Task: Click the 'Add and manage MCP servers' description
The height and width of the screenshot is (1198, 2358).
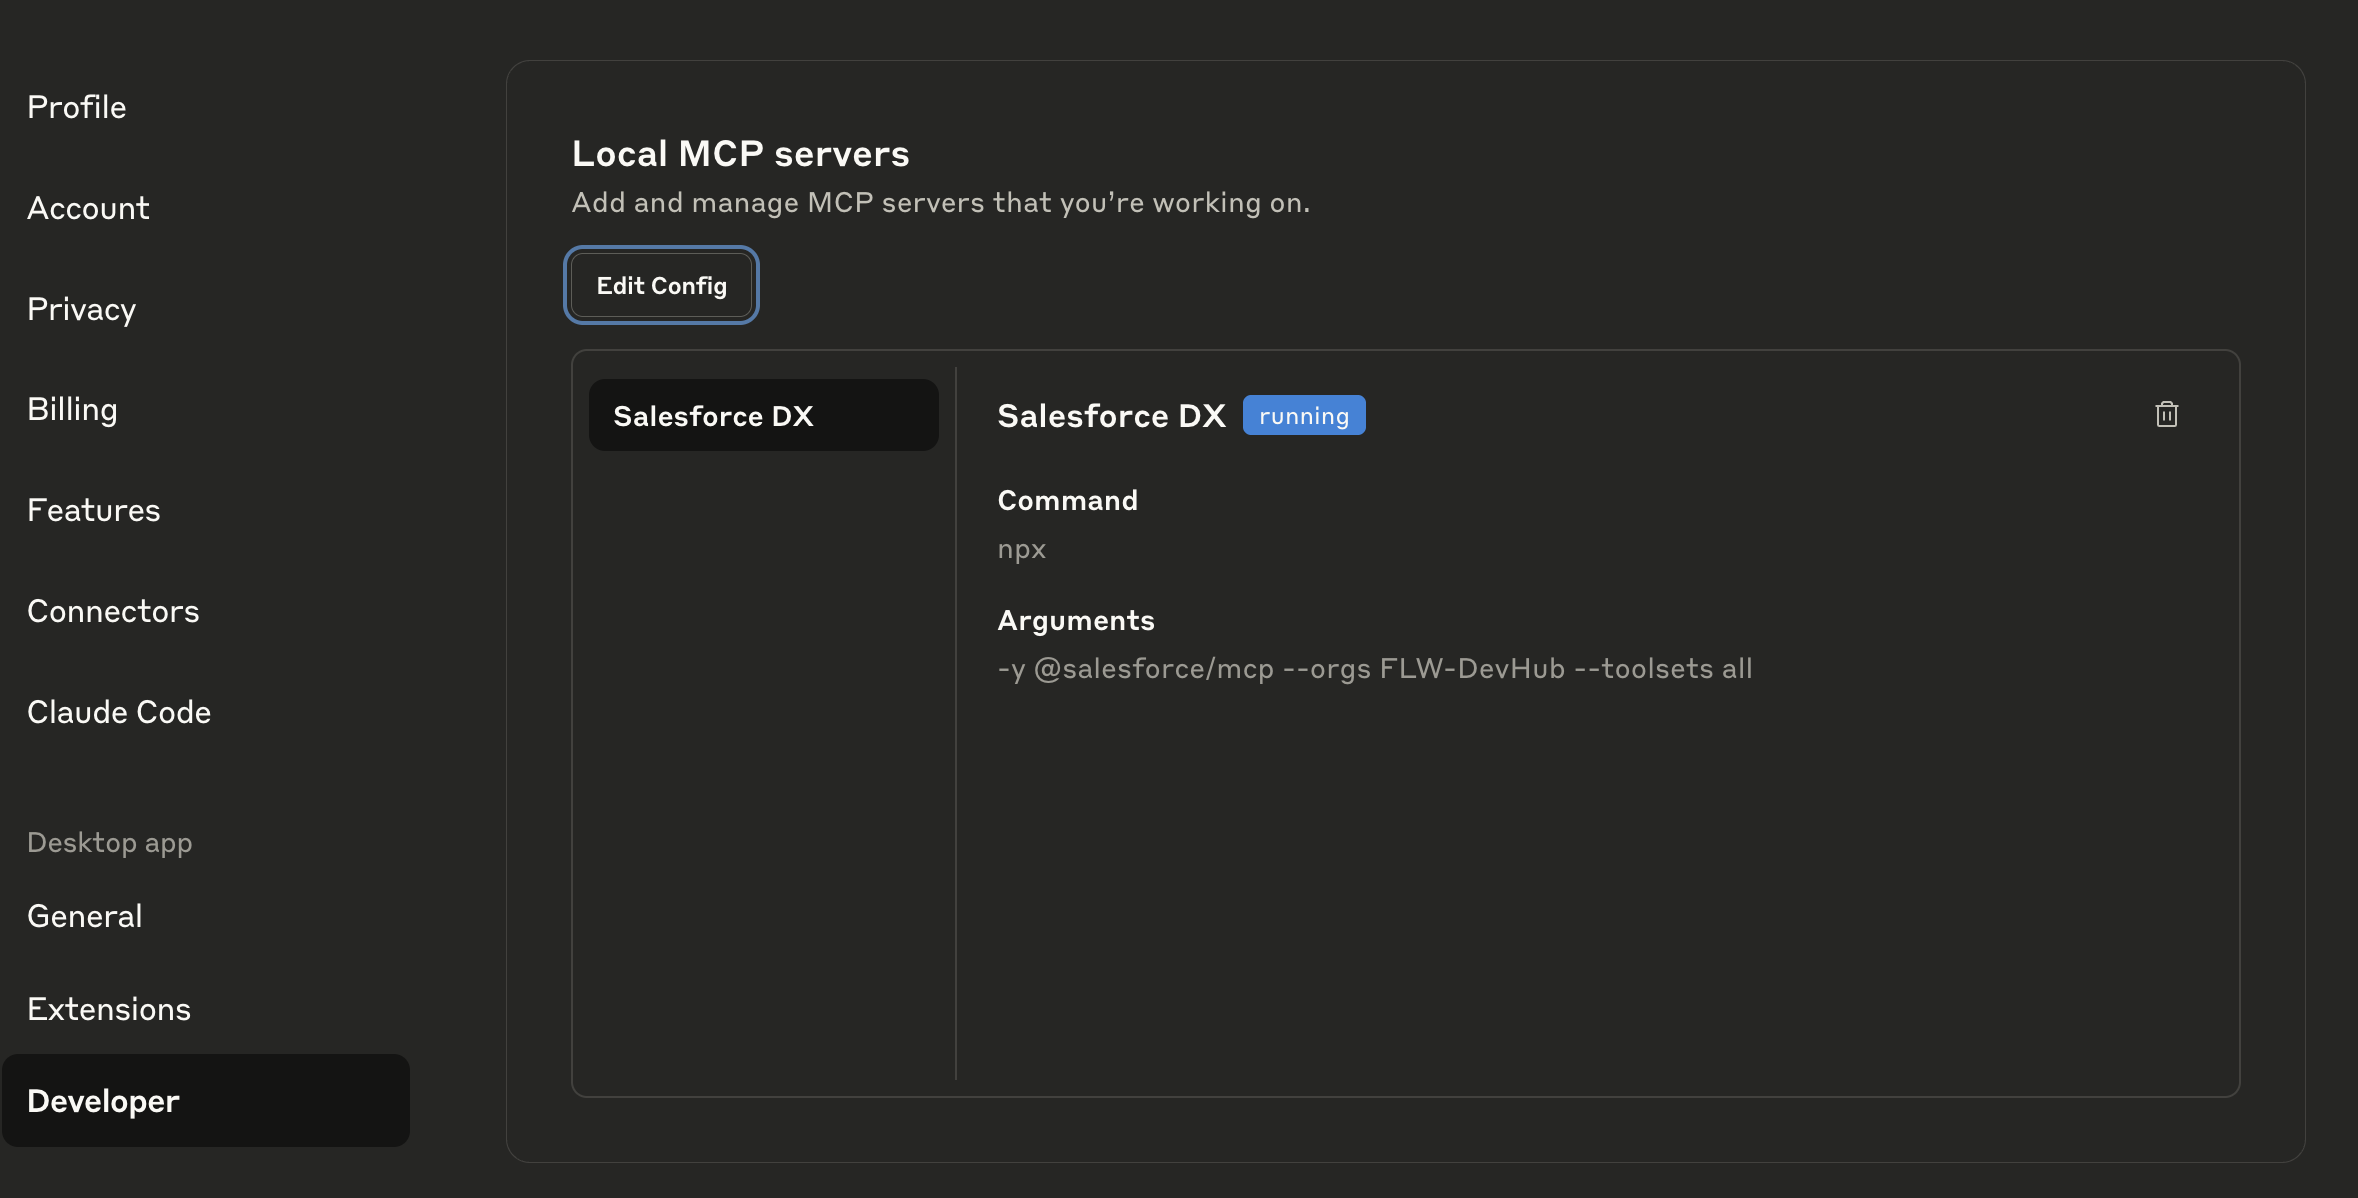Action: (x=941, y=202)
